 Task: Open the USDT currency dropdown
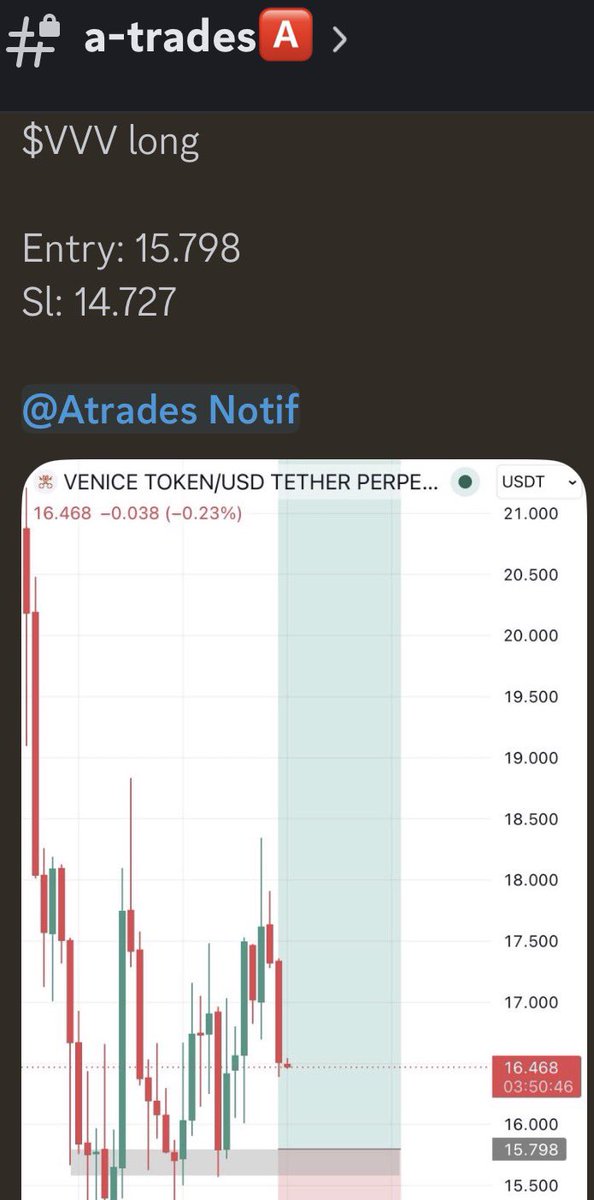pos(540,482)
